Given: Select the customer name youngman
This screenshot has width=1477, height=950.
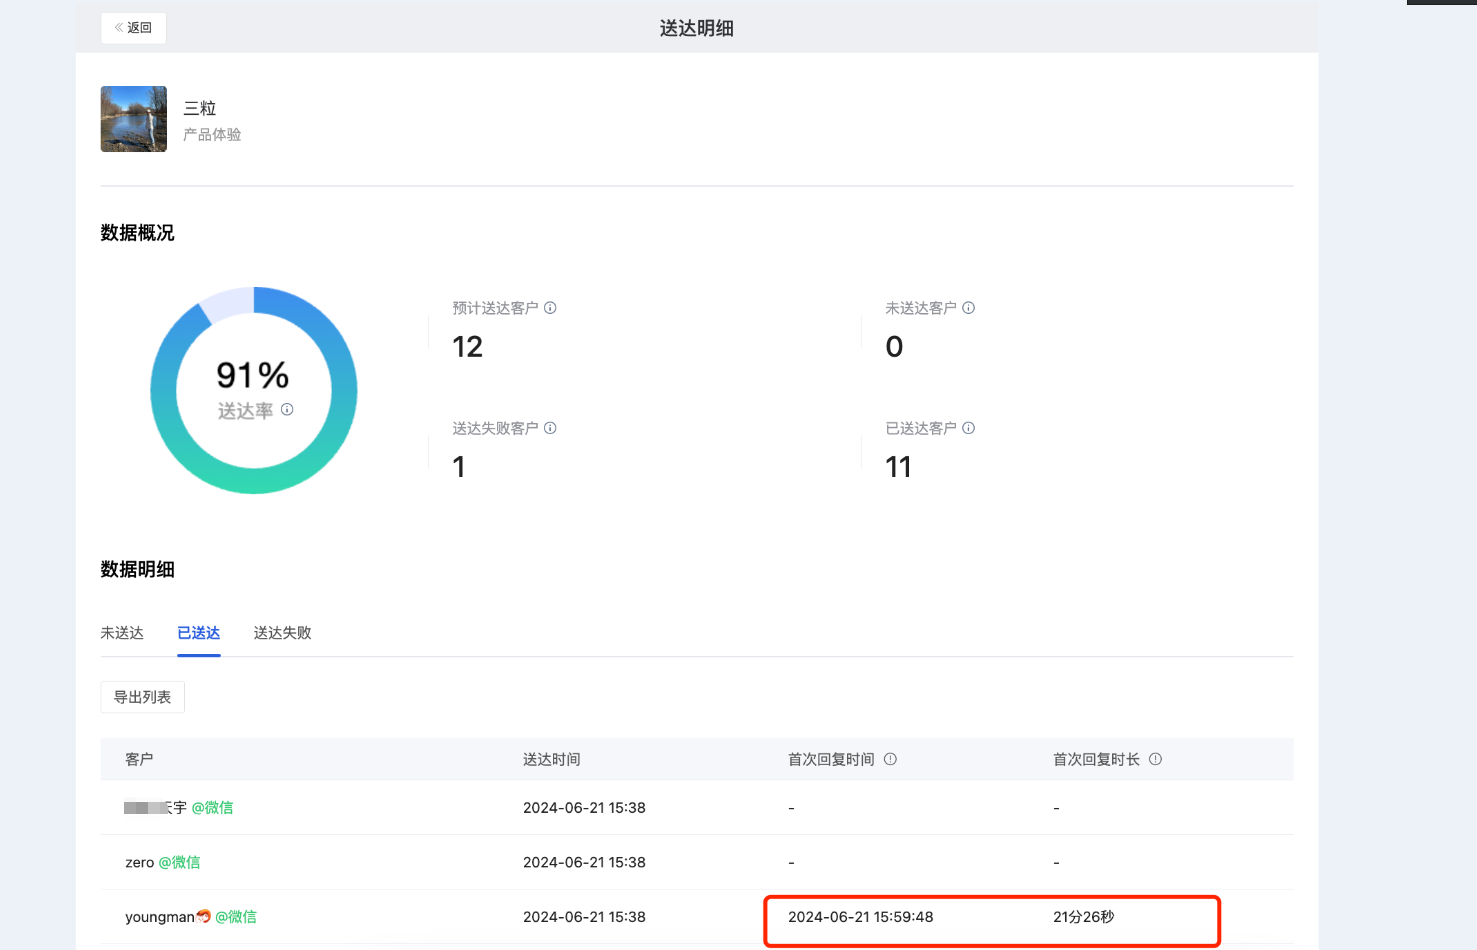Looking at the screenshot, I should 160,917.
